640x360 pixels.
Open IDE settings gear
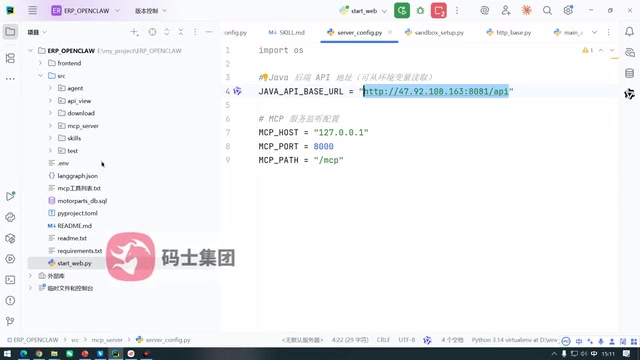click(568, 11)
